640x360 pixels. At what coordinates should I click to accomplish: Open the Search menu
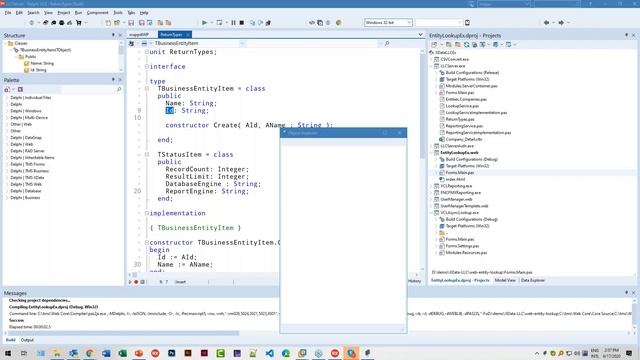tap(33, 13)
